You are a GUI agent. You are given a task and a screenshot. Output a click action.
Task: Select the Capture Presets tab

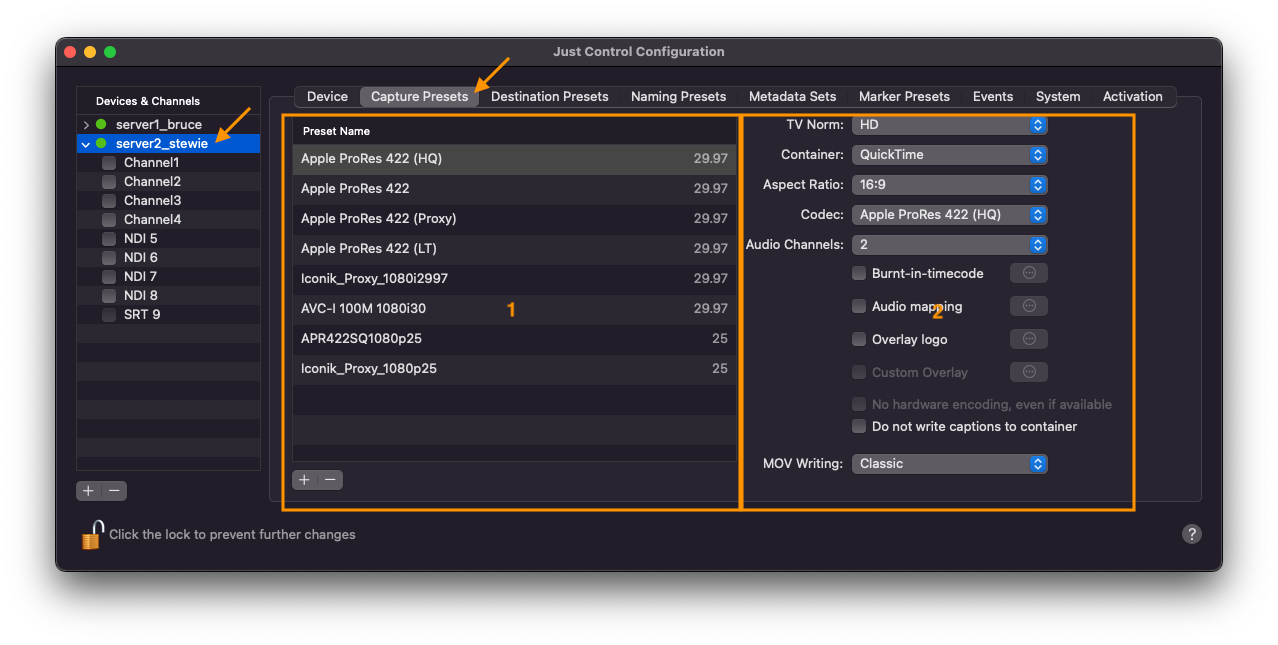(419, 97)
